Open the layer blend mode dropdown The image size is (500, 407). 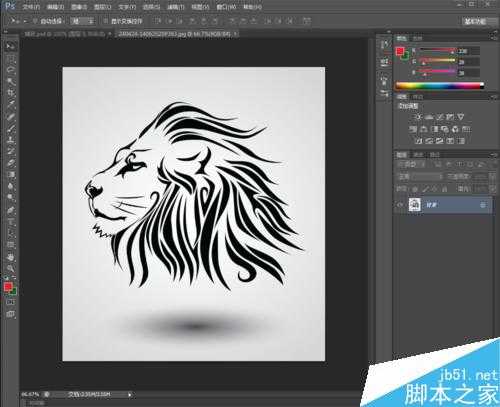tap(420, 177)
